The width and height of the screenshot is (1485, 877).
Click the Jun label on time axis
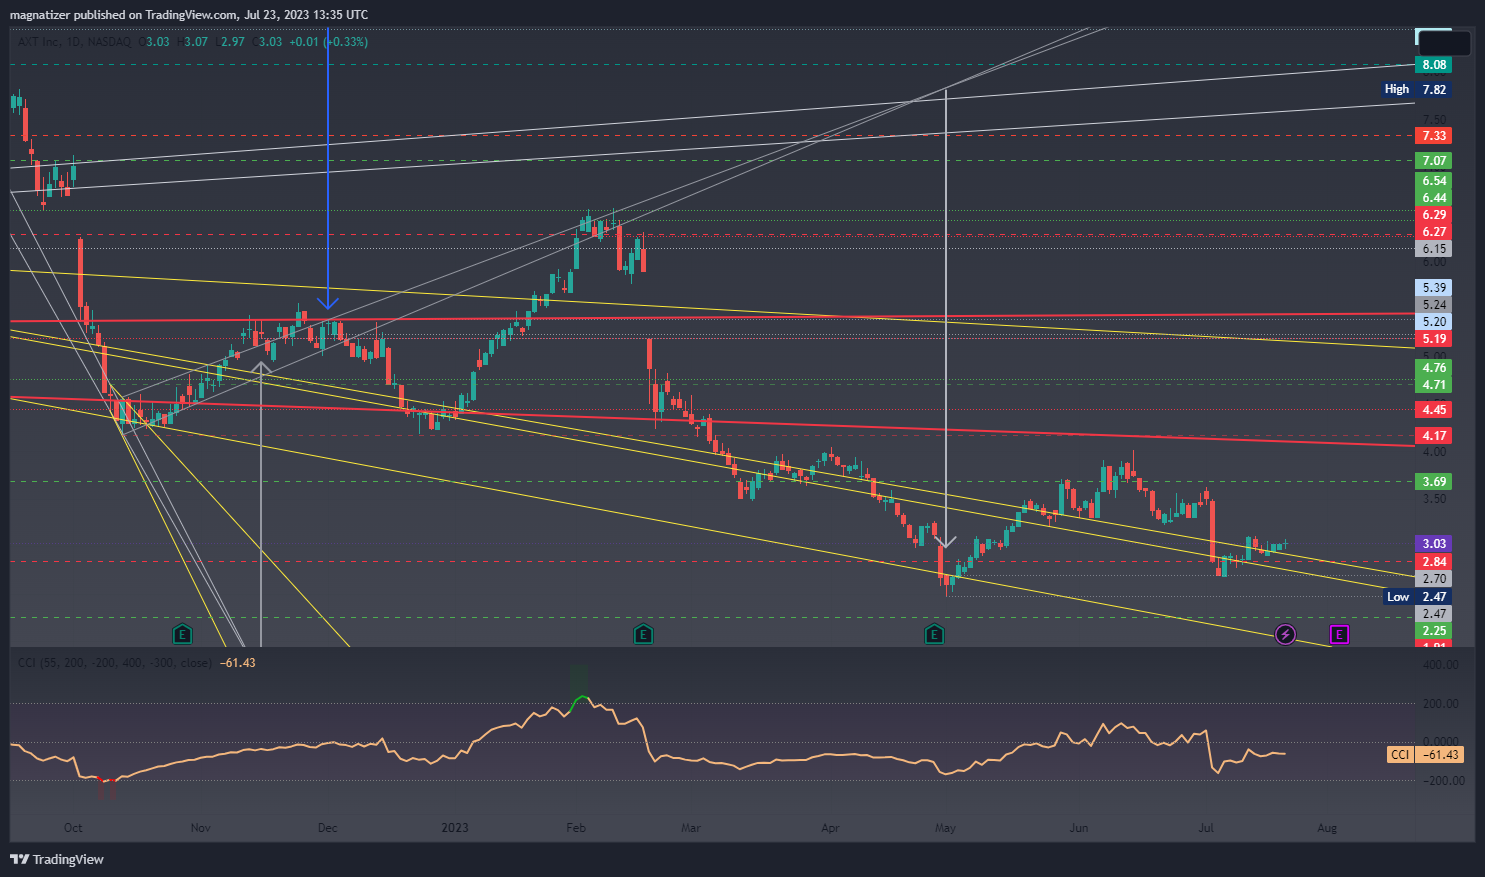(1079, 828)
